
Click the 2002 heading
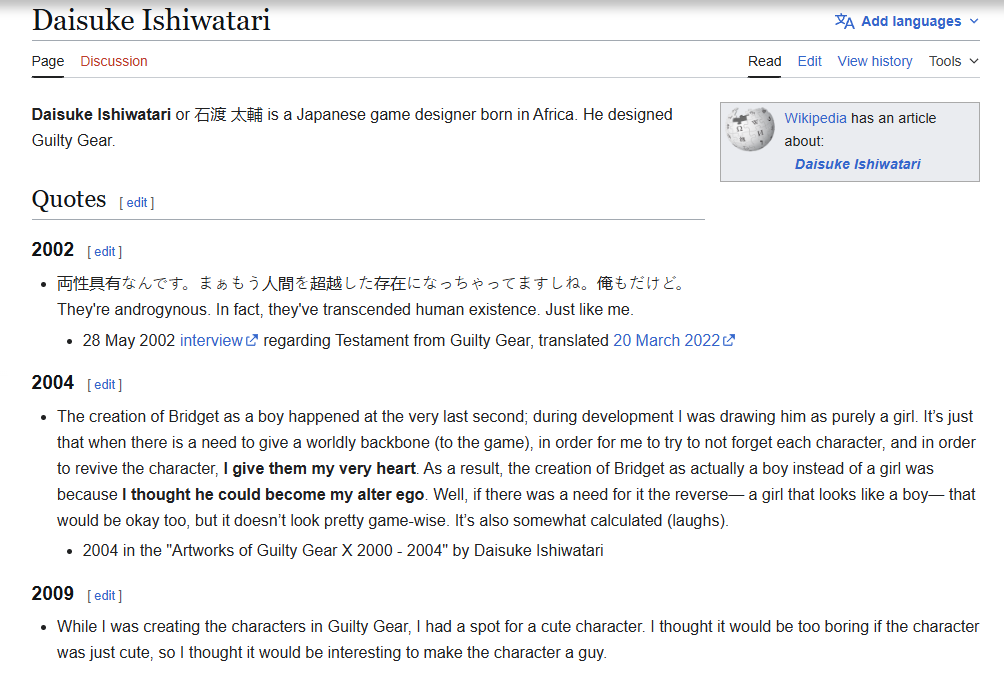(53, 249)
